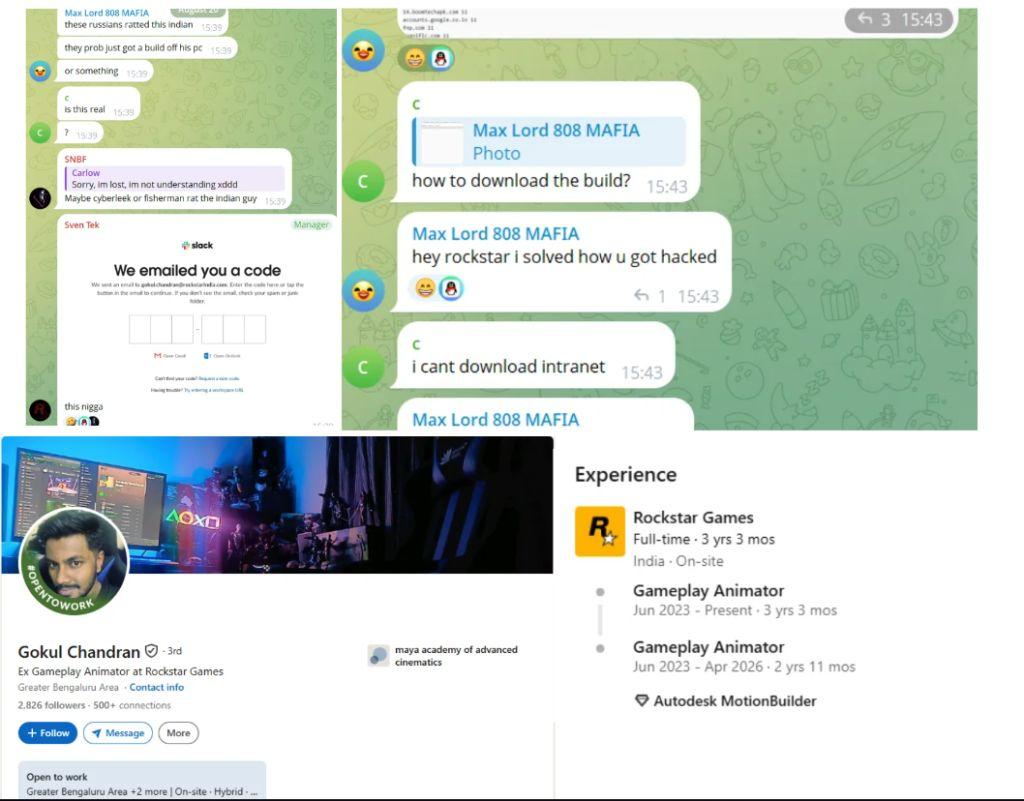Click "Max Lord 808 MAFIA" above "hey rockstar" message

[496, 234]
